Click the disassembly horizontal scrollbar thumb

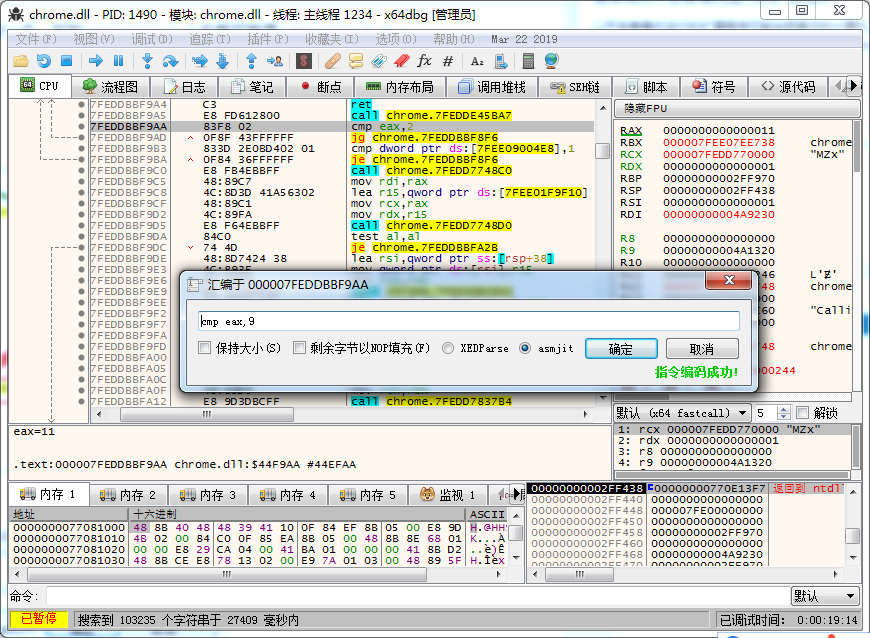tap(207, 414)
